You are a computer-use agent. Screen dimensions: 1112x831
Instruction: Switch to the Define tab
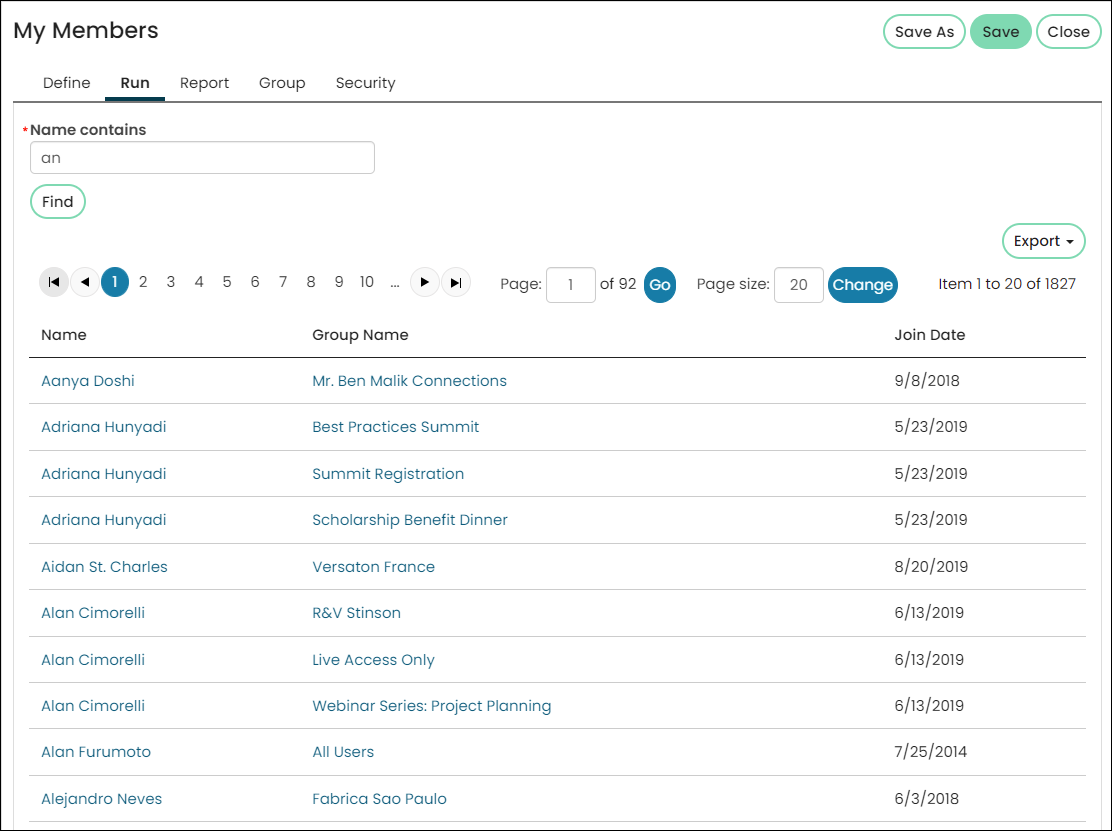pyautogui.click(x=67, y=83)
